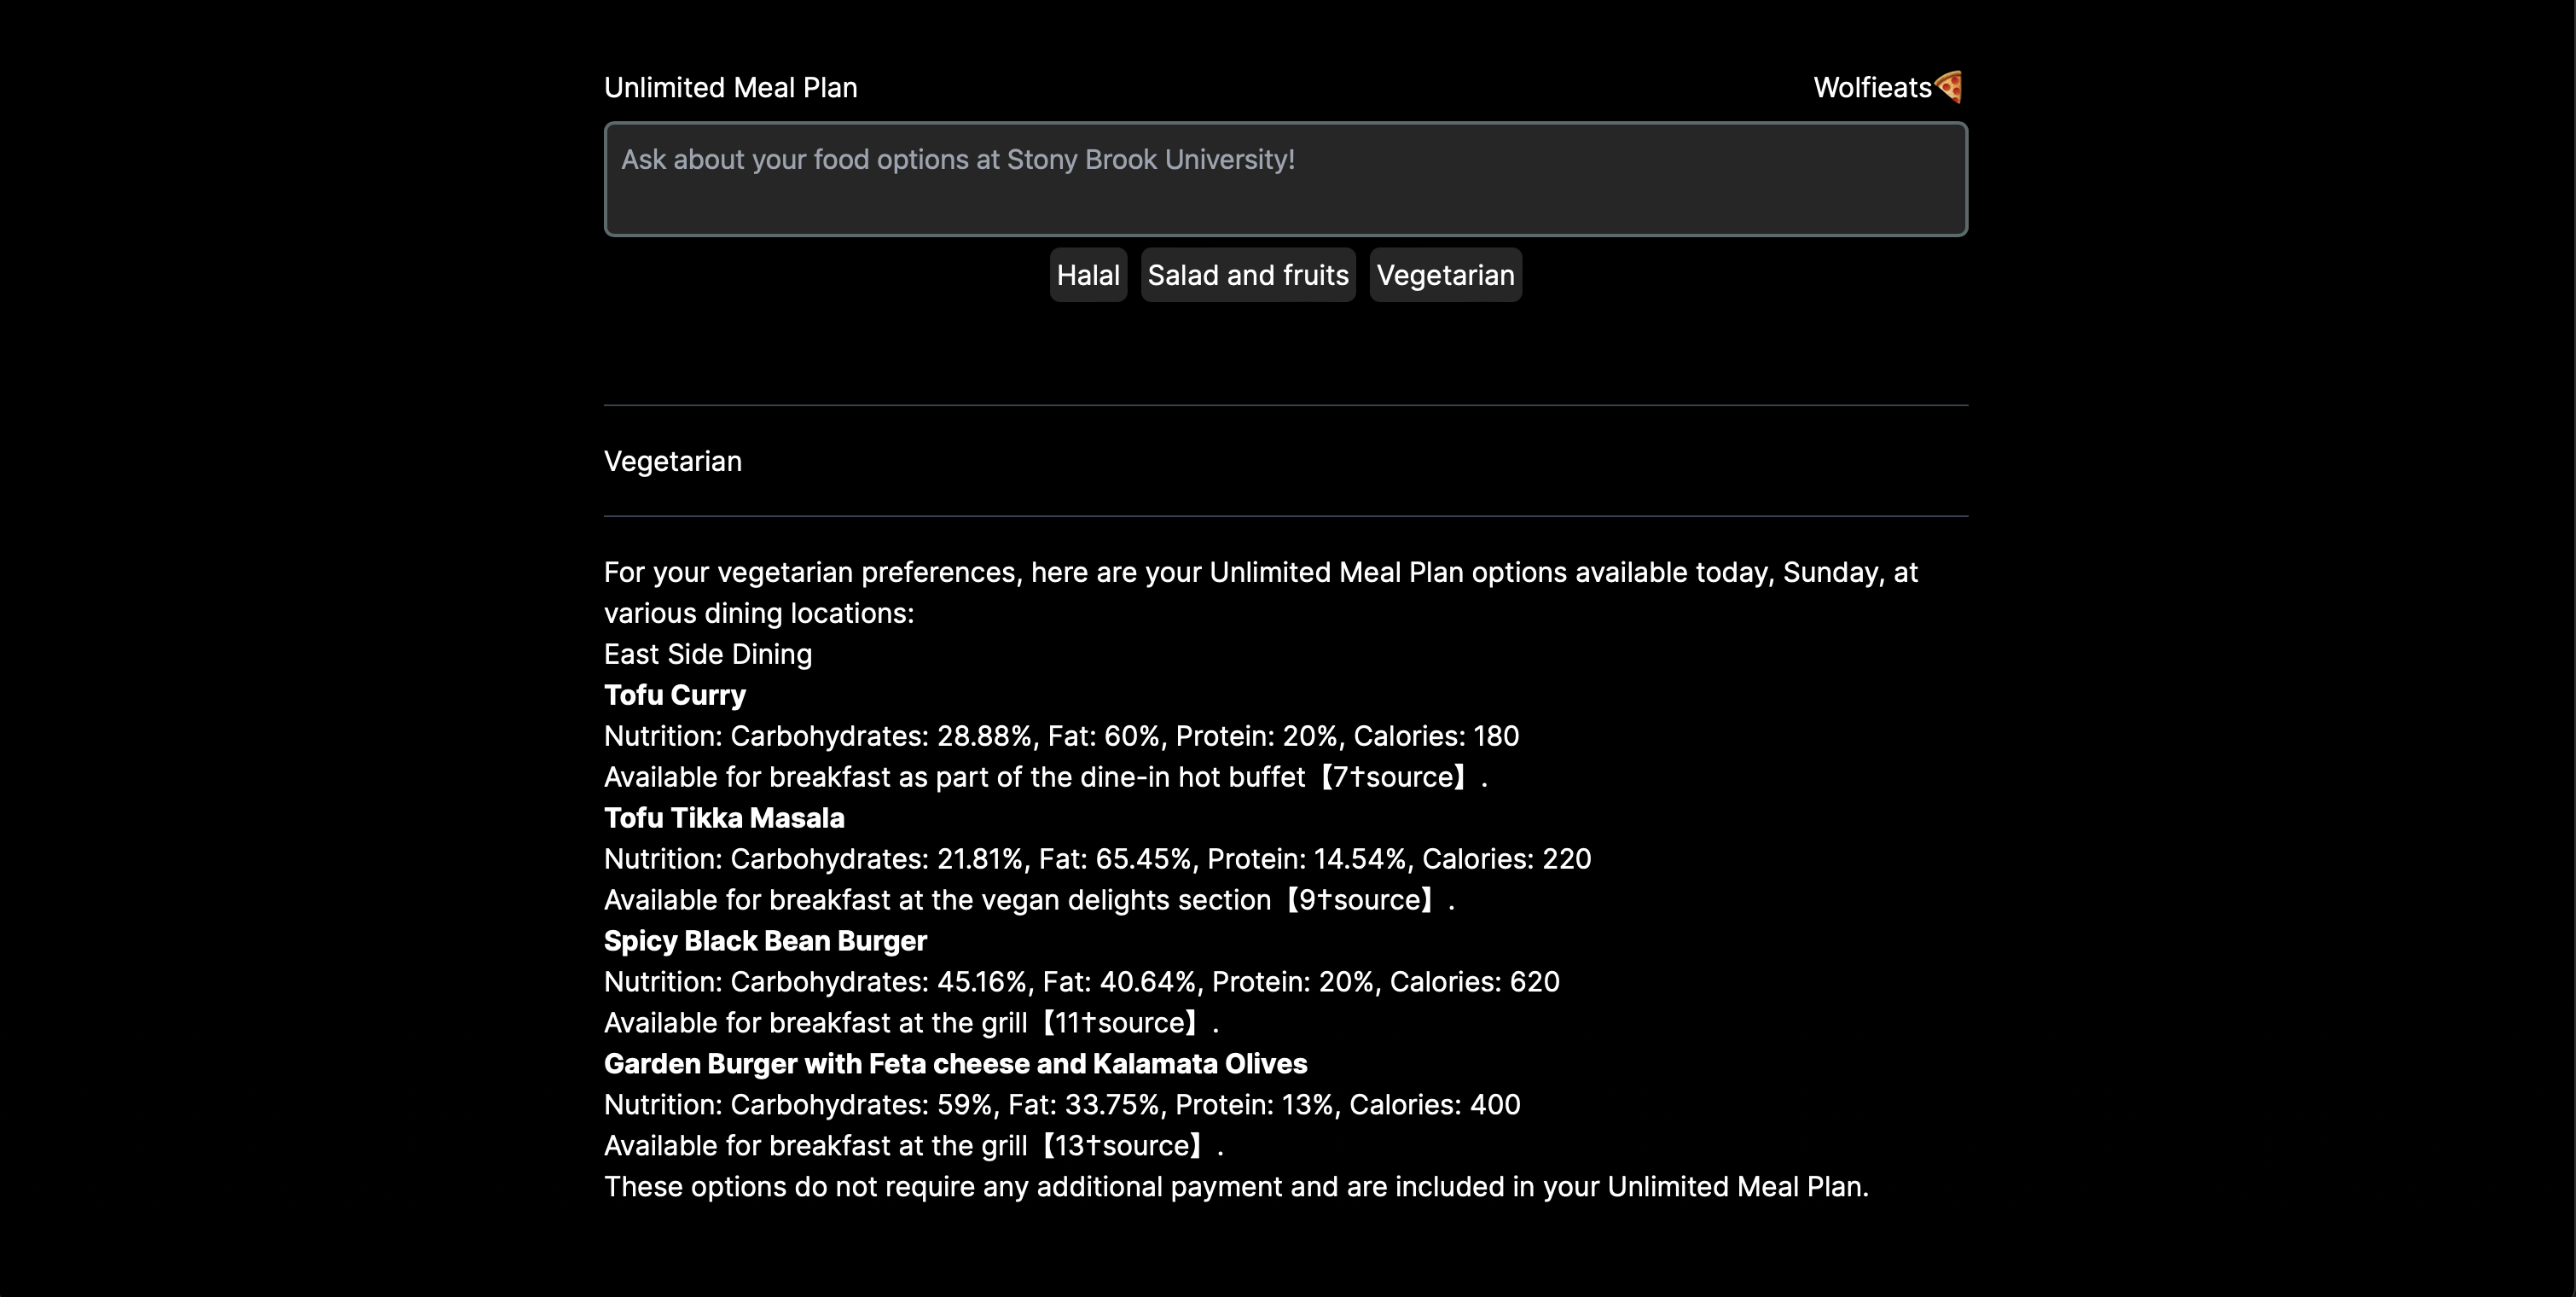The height and width of the screenshot is (1297, 2576).
Task: Click the Unlimited Meal Plan label
Action: pyautogui.click(x=730, y=88)
